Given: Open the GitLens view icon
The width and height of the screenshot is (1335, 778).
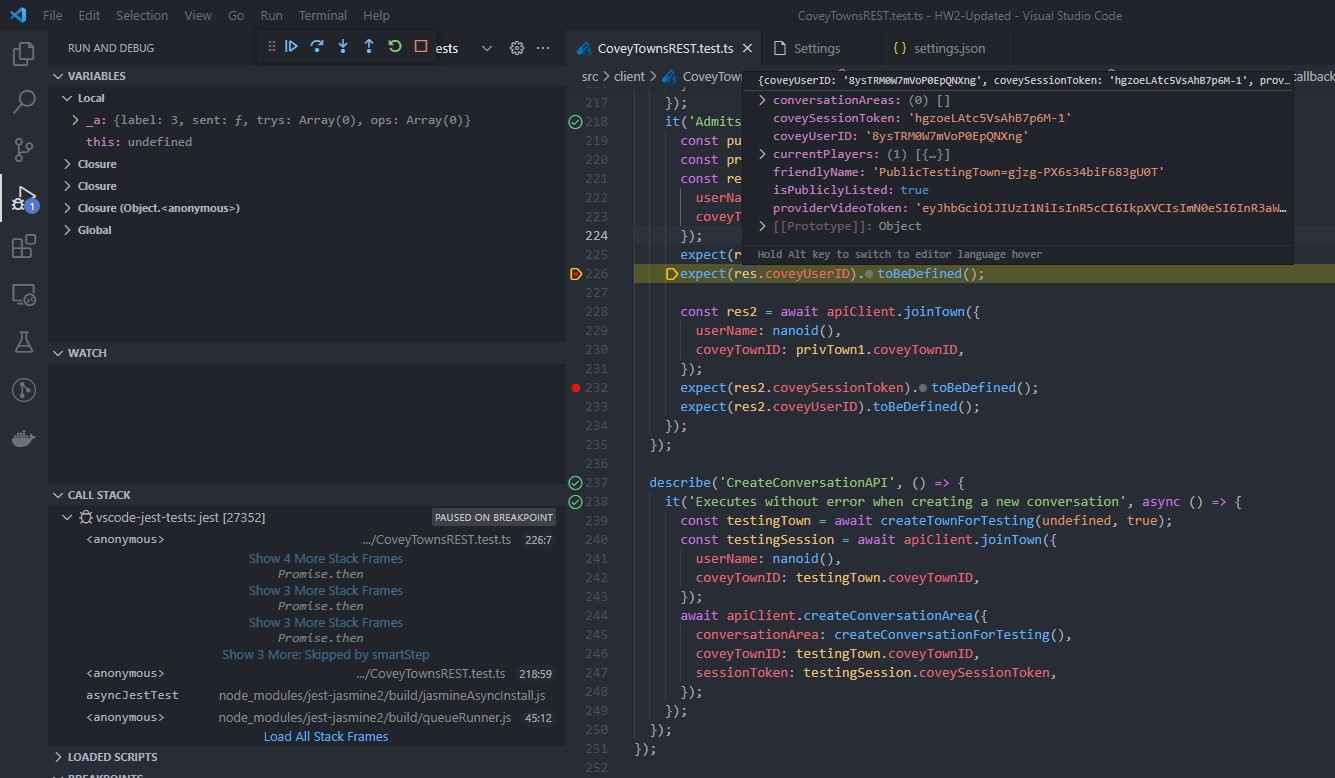Looking at the screenshot, I should 24,390.
